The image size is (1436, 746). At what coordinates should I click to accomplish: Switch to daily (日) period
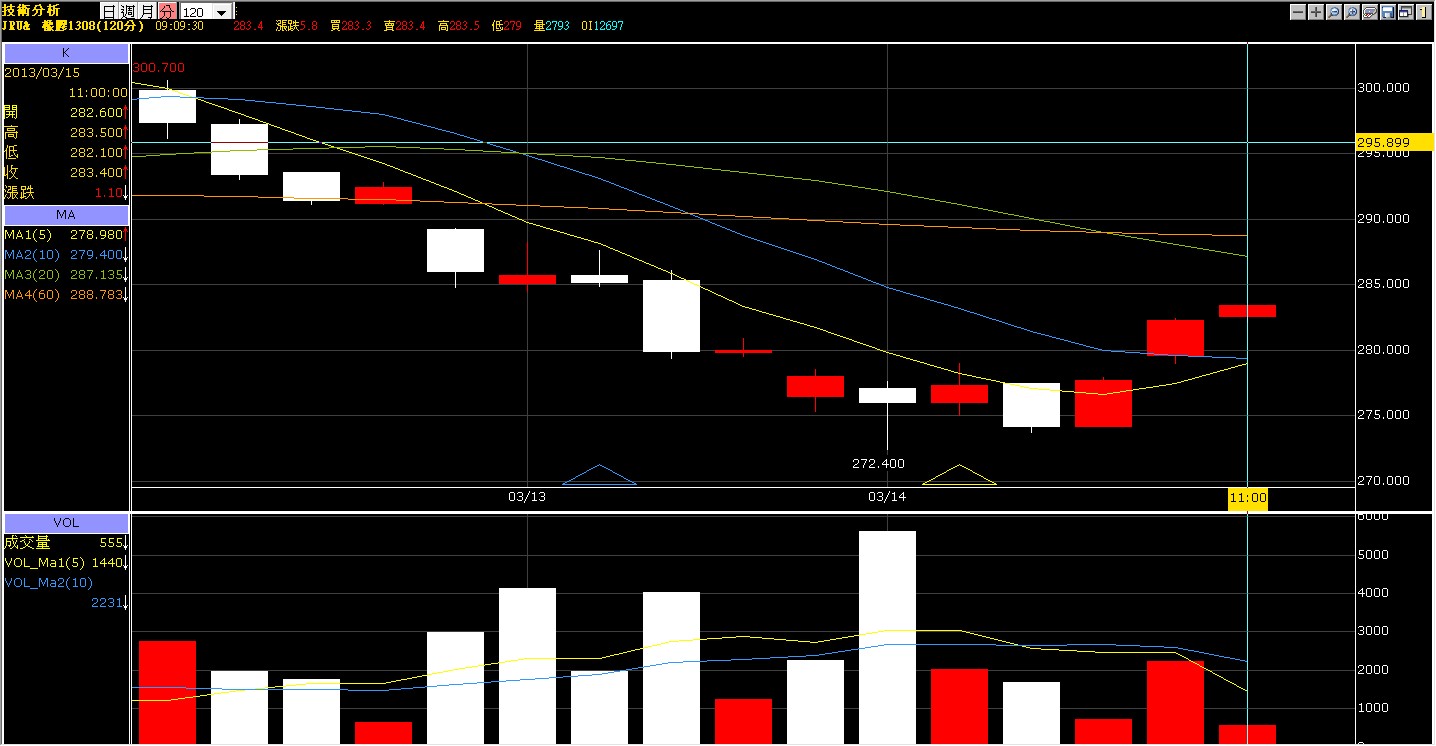point(109,11)
